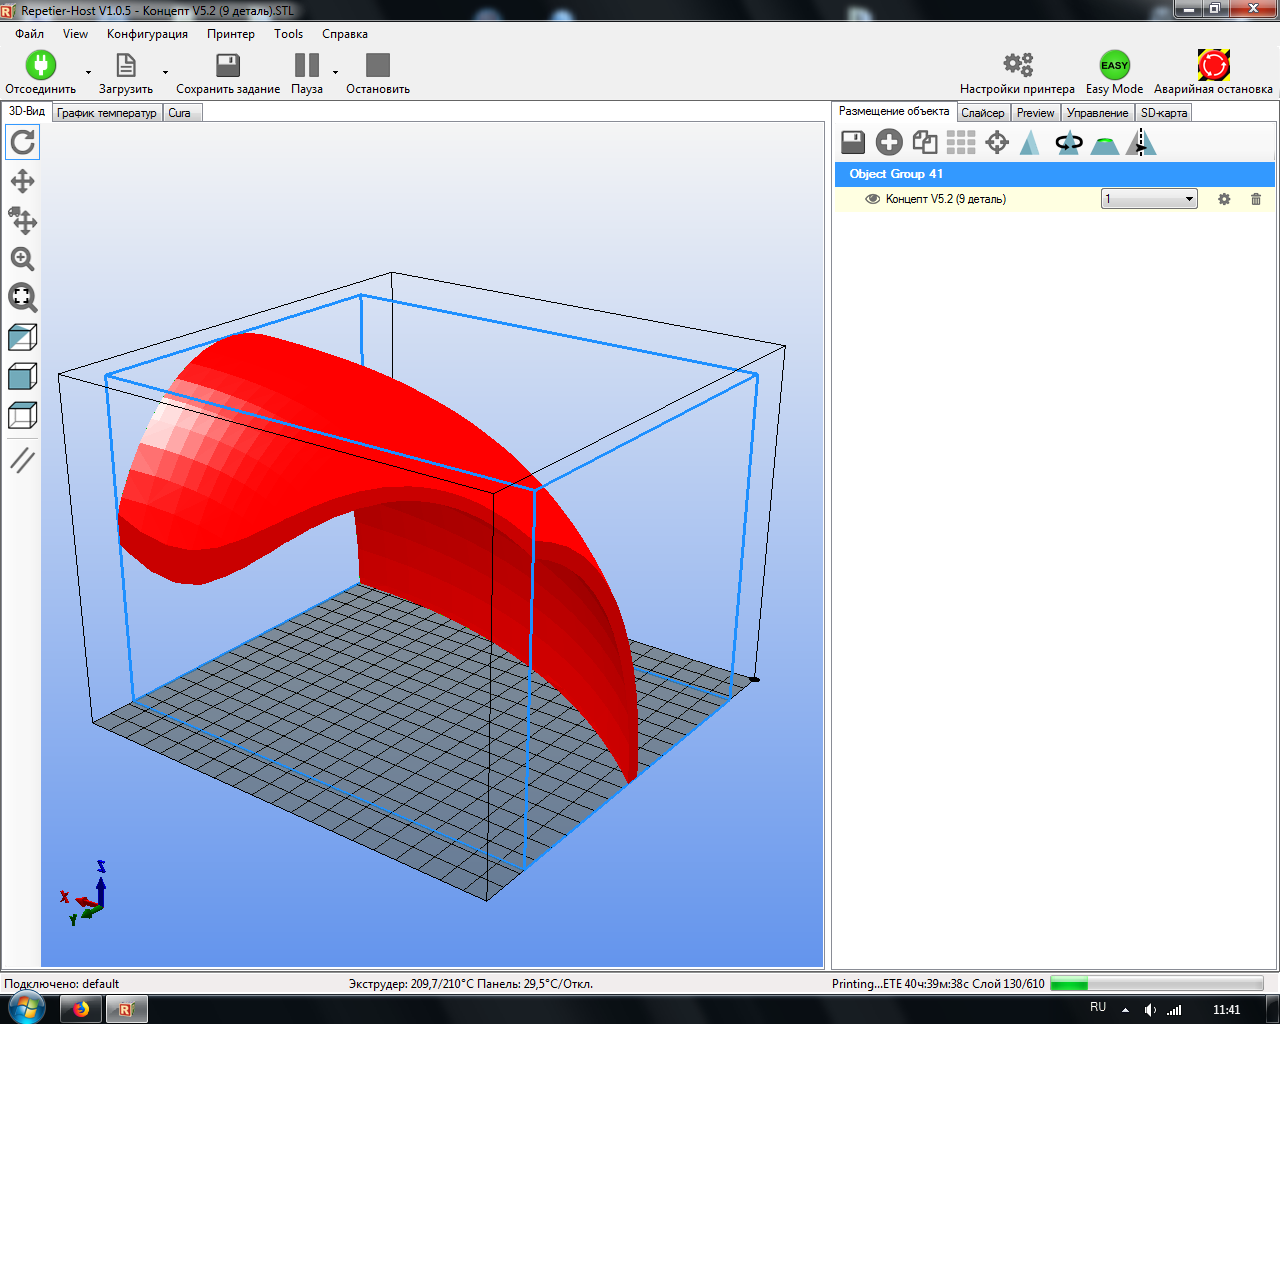Open the Конфигурация menu
1280x1270 pixels.
pos(147,33)
